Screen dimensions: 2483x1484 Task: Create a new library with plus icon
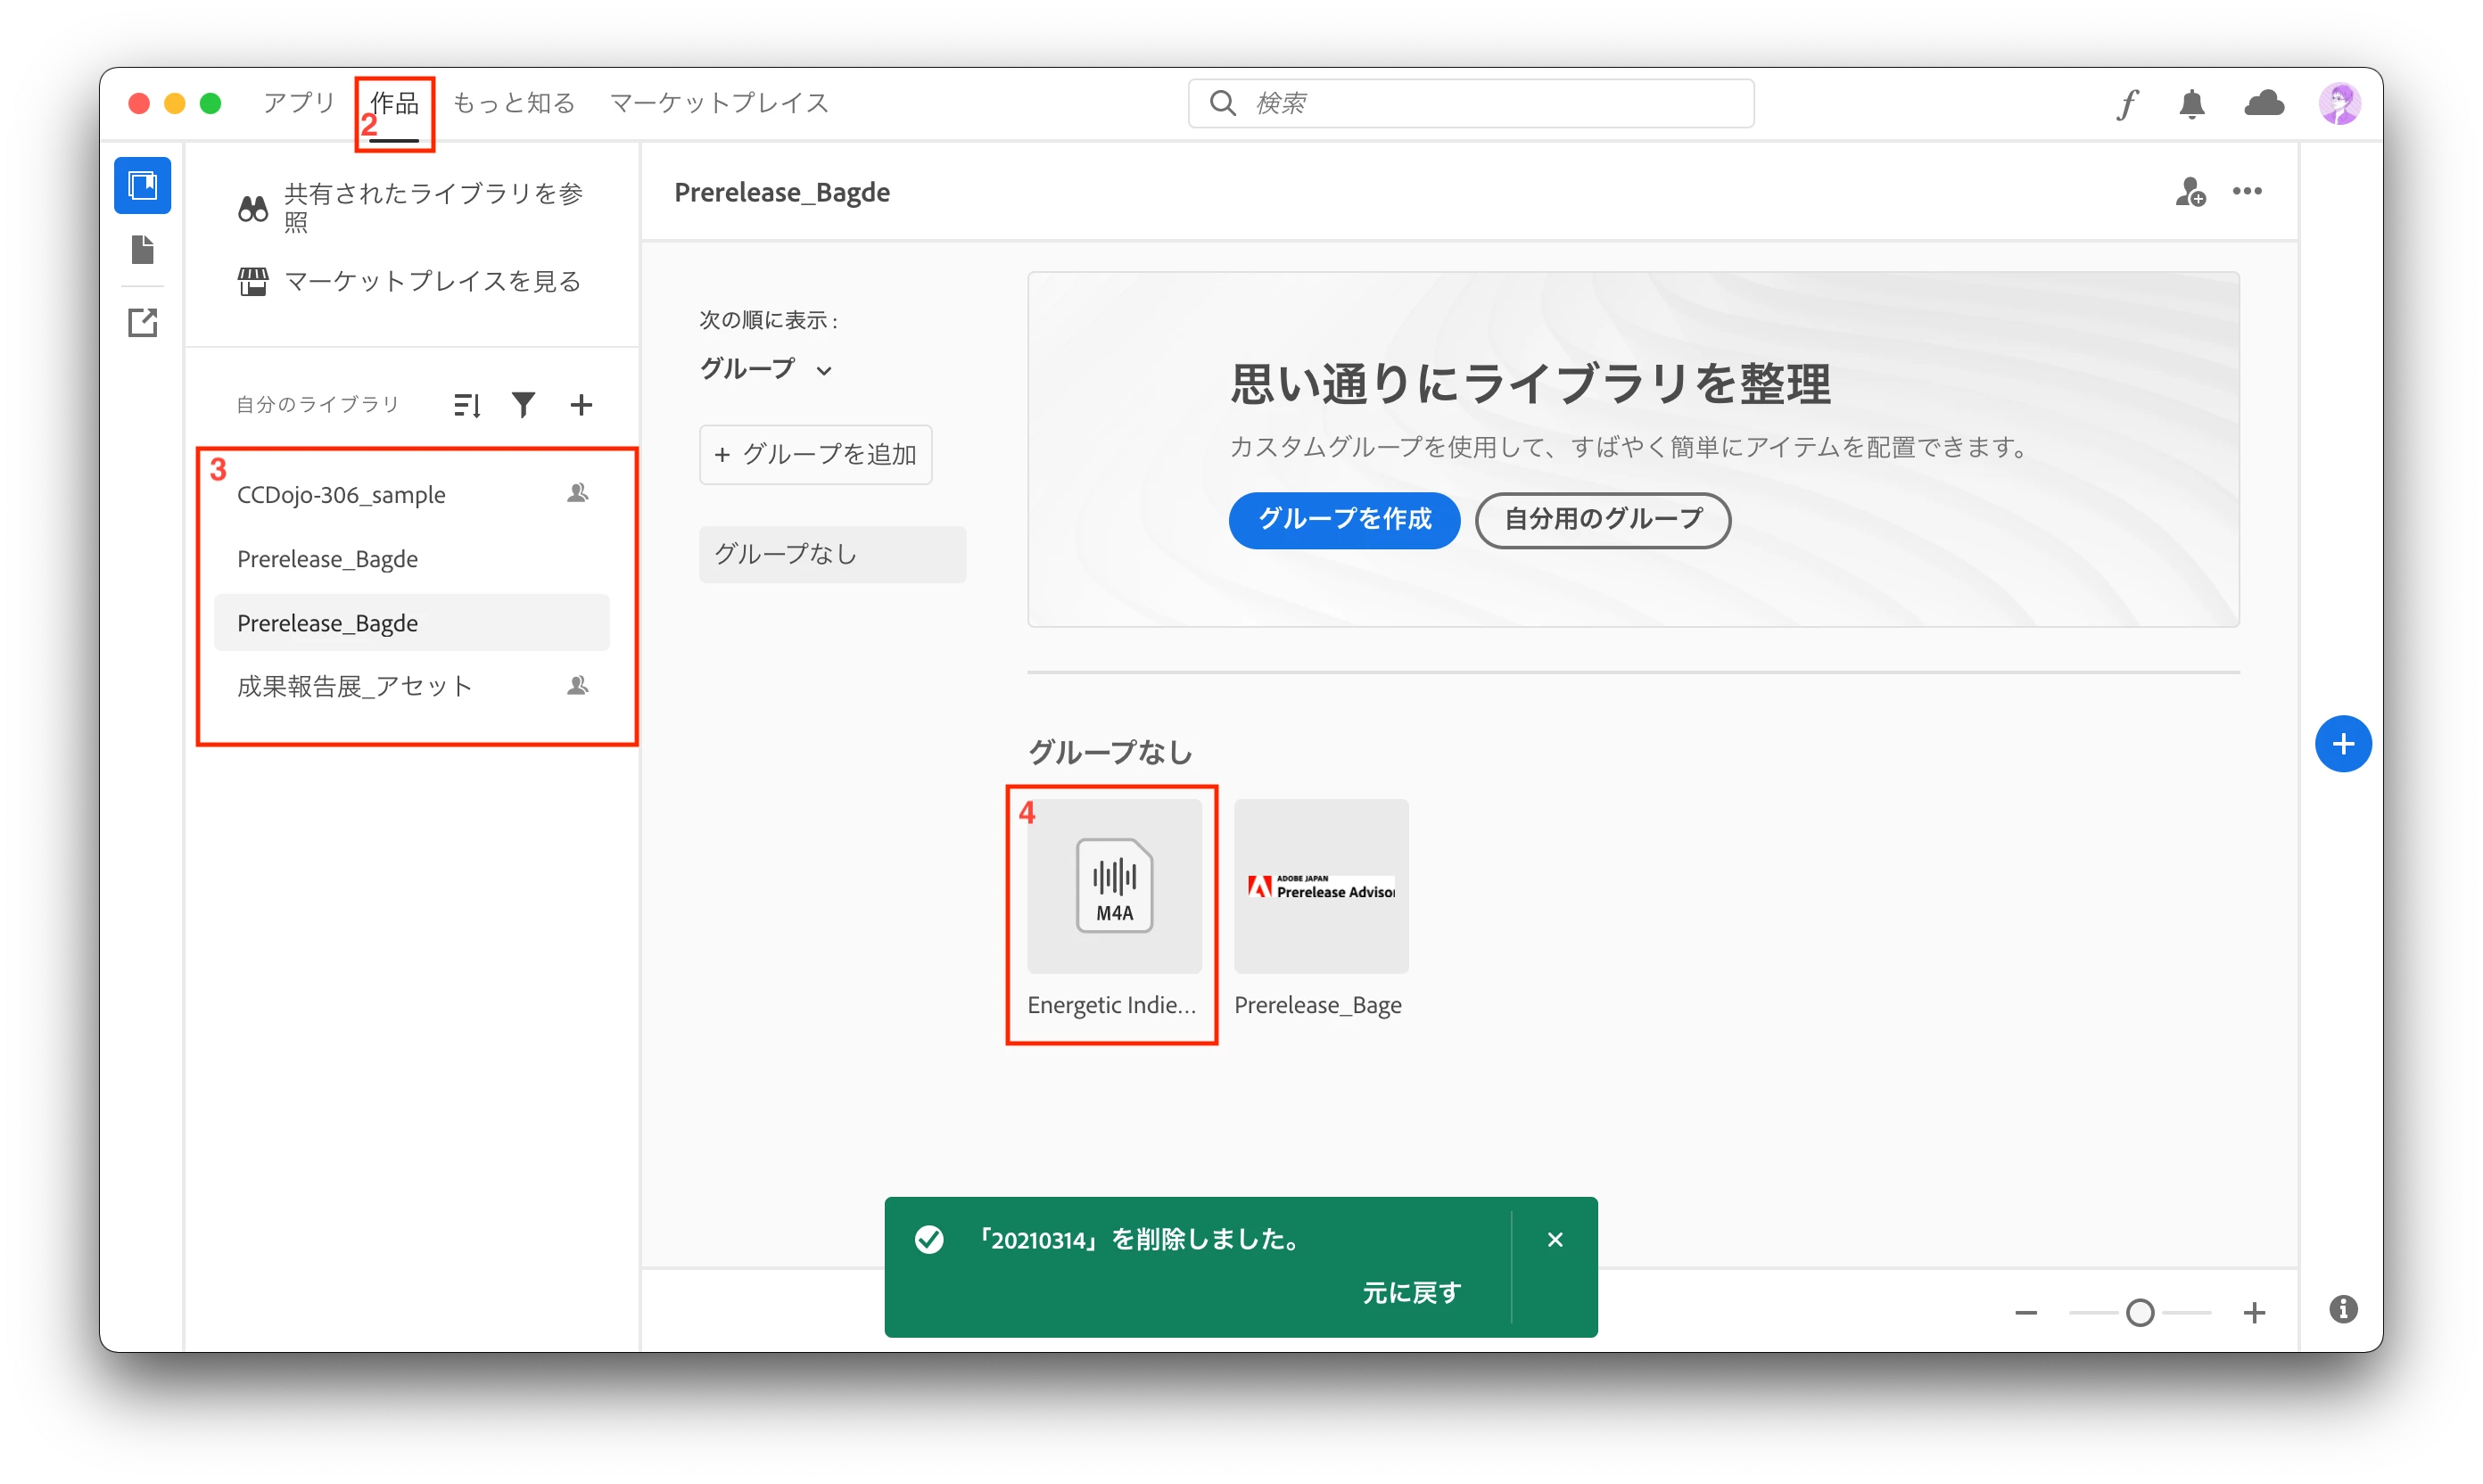[581, 405]
